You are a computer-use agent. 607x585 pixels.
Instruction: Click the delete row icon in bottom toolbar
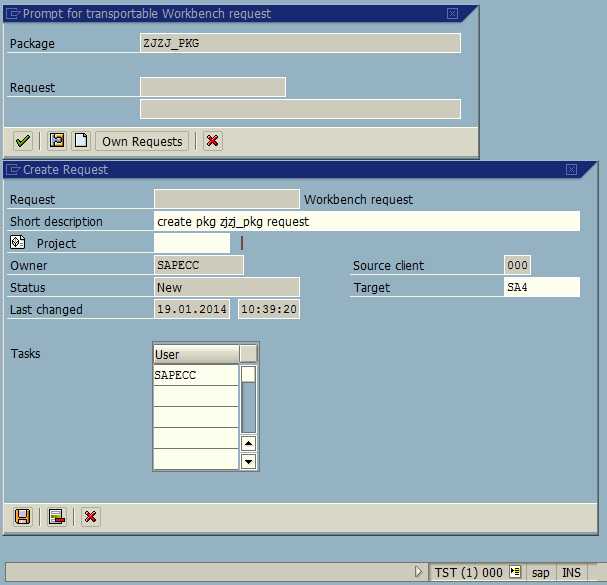(x=57, y=516)
